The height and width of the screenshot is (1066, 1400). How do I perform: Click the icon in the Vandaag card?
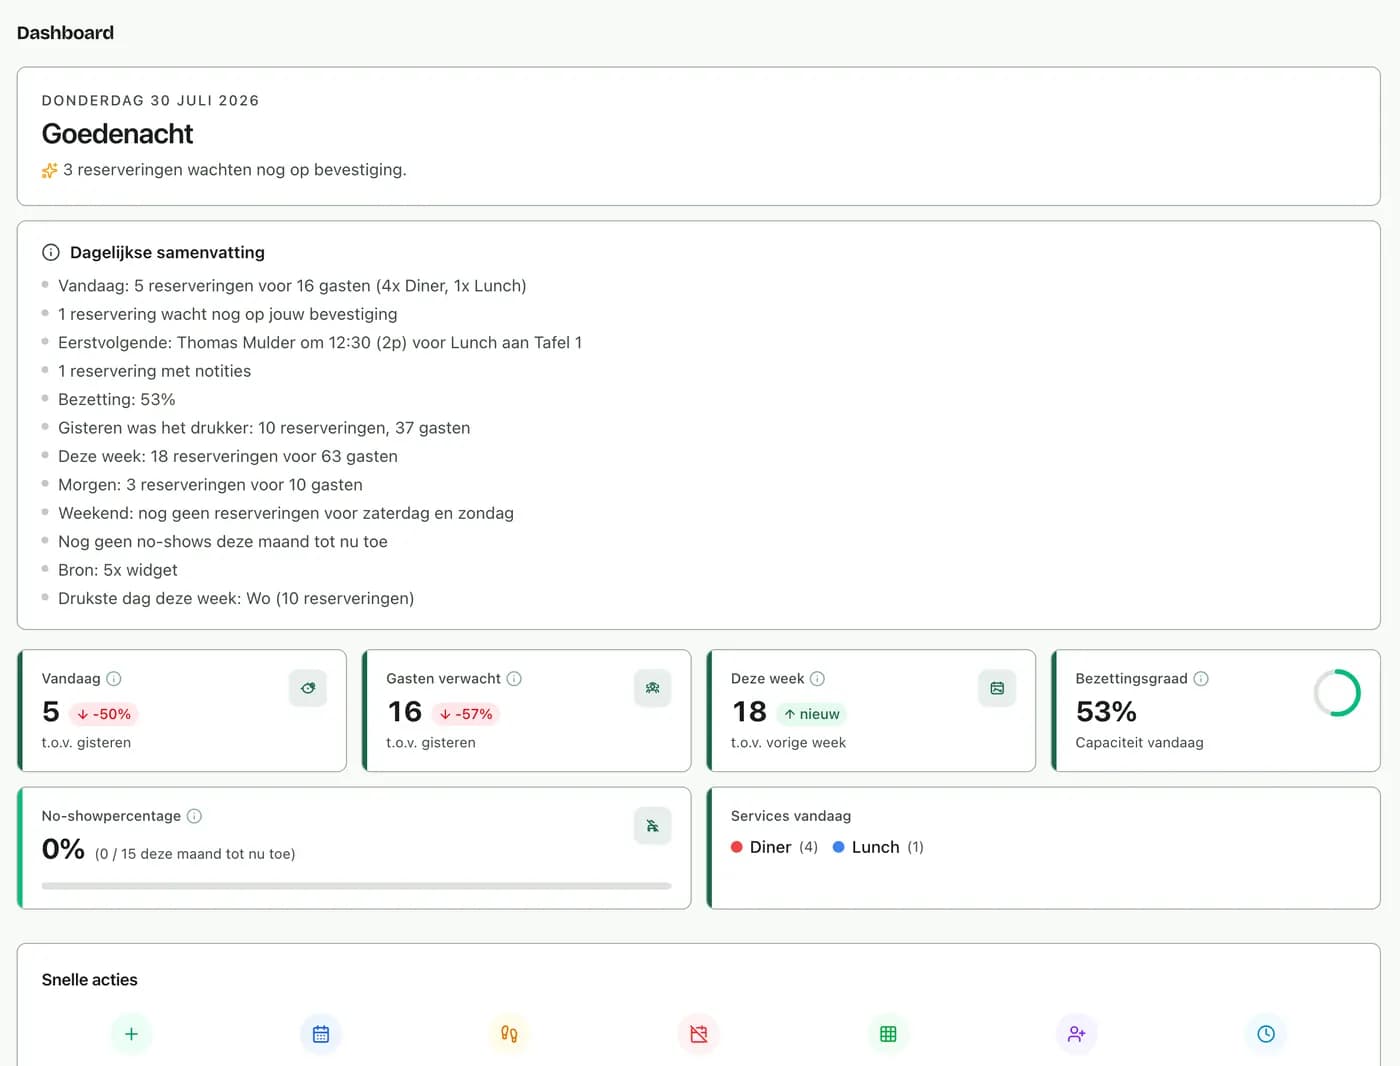tap(308, 688)
